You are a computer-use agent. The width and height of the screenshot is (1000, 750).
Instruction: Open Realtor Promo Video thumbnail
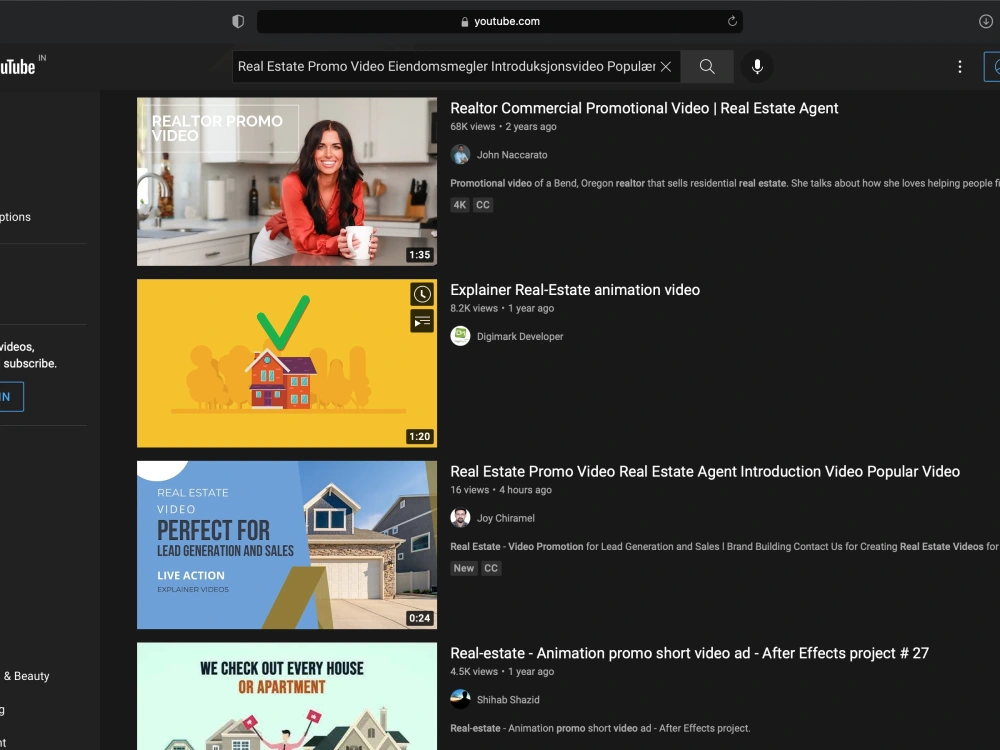[x=287, y=181]
